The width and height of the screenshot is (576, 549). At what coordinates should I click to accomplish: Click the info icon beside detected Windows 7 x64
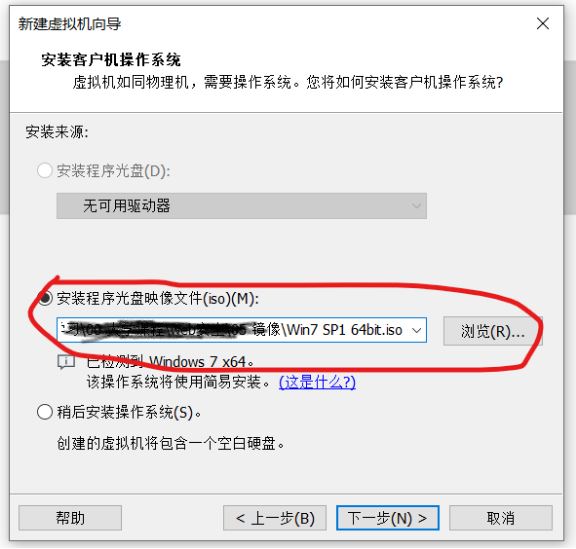click(x=66, y=362)
